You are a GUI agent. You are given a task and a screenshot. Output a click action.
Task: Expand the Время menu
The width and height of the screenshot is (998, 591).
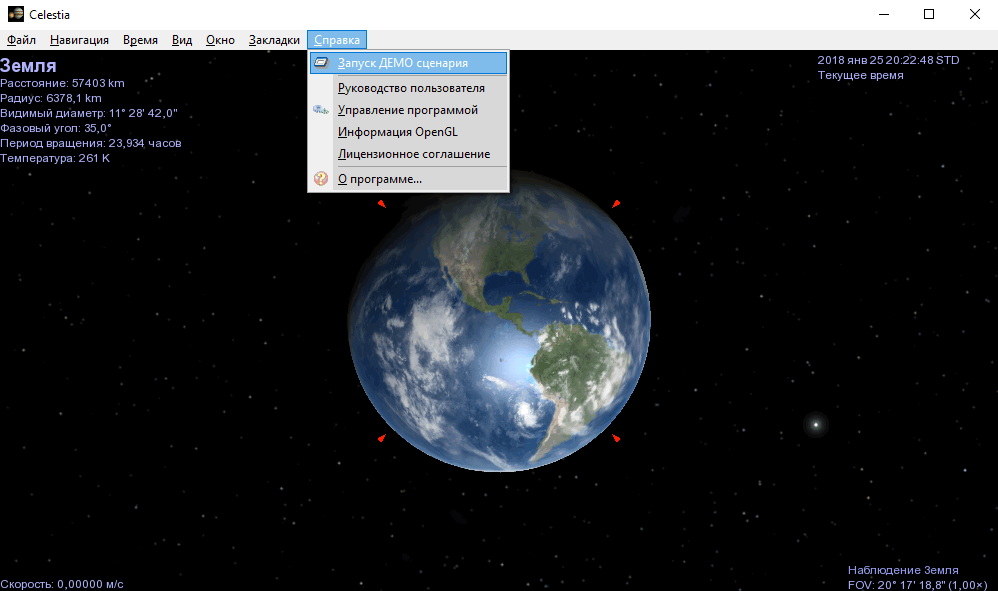[x=140, y=40]
